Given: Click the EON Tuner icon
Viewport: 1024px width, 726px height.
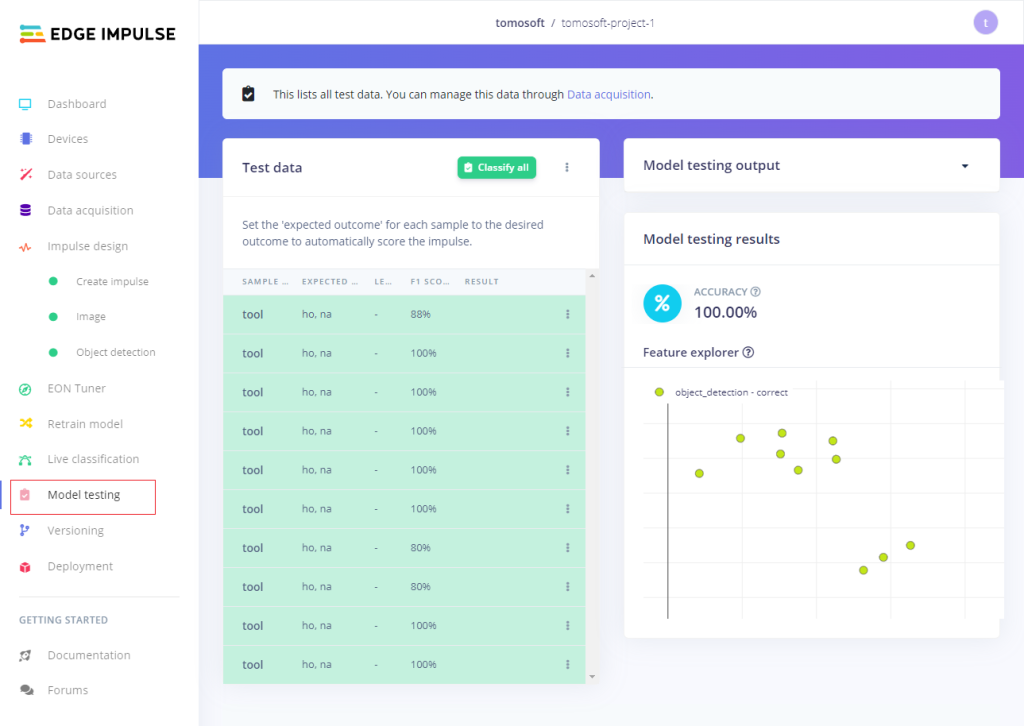Looking at the screenshot, I should coord(26,388).
